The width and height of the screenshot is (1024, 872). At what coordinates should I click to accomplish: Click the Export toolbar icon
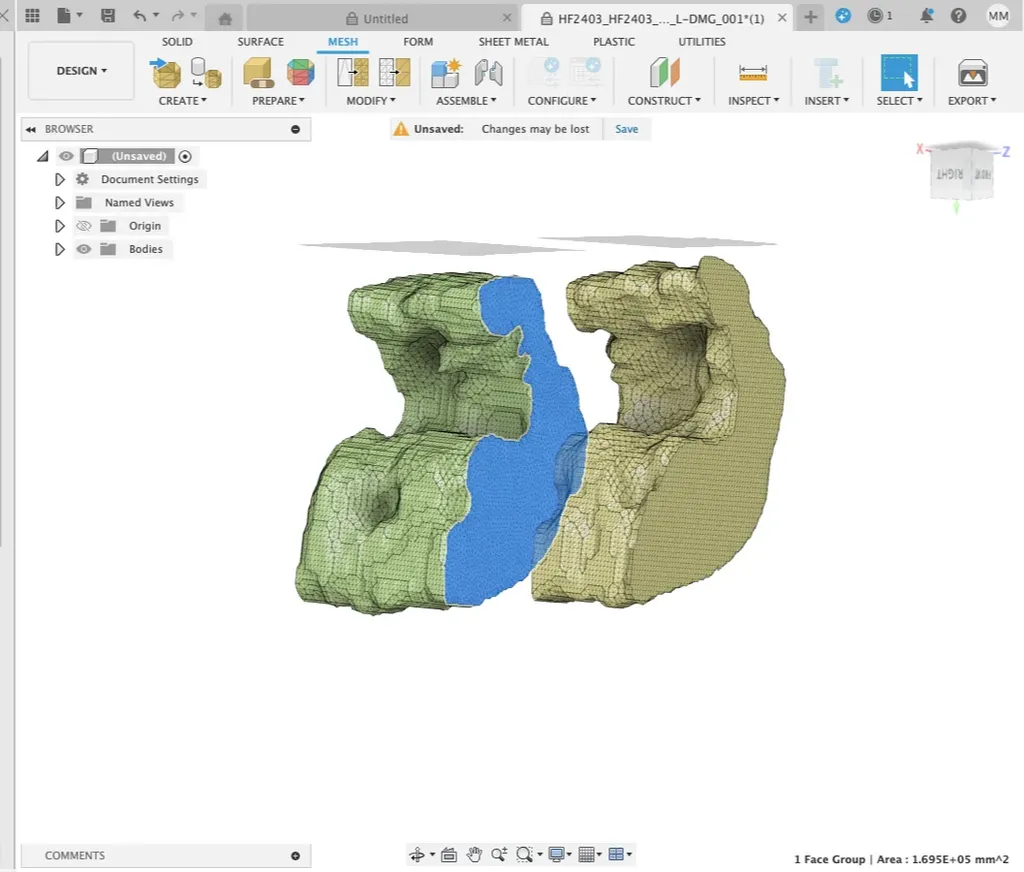point(972,73)
